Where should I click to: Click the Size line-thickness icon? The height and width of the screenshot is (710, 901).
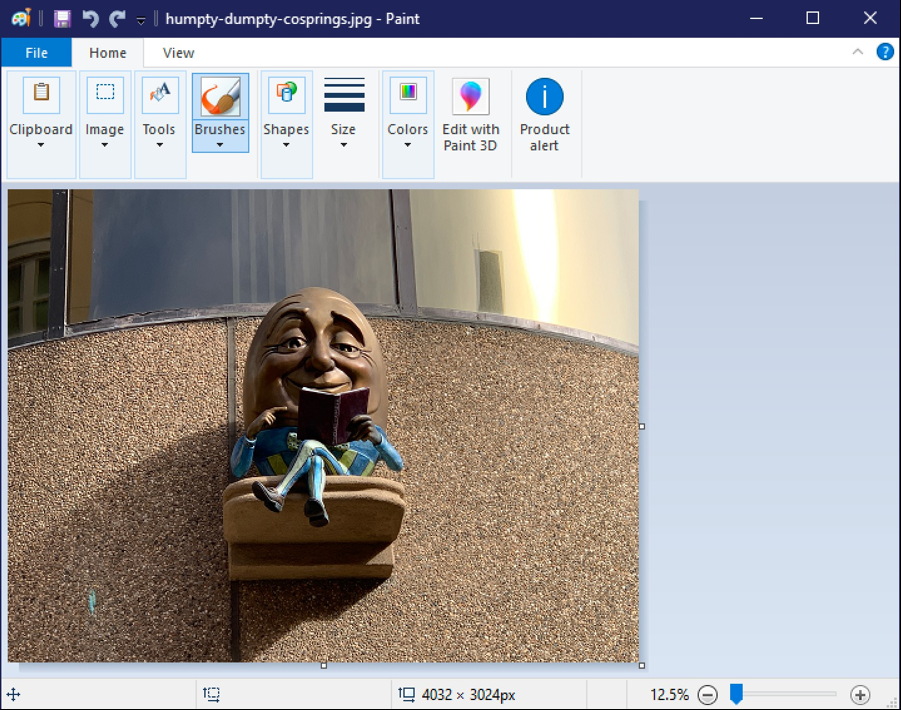point(344,95)
